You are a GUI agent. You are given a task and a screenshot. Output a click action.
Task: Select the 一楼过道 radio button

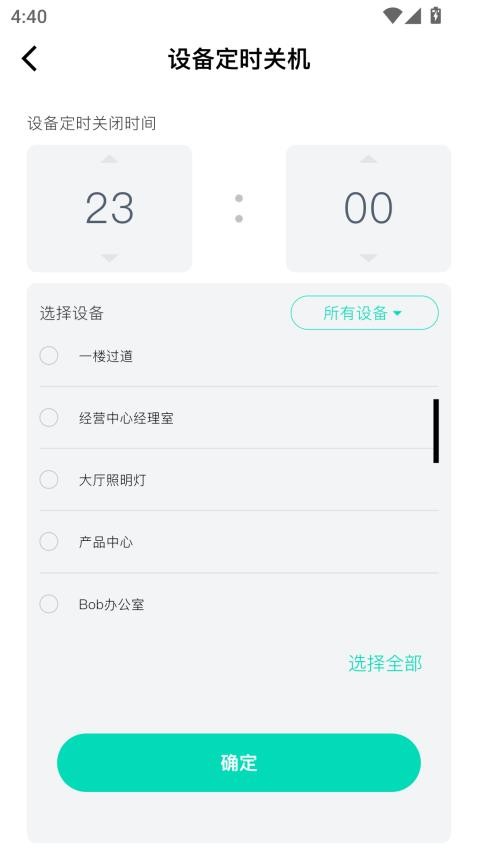tap(49, 356)
